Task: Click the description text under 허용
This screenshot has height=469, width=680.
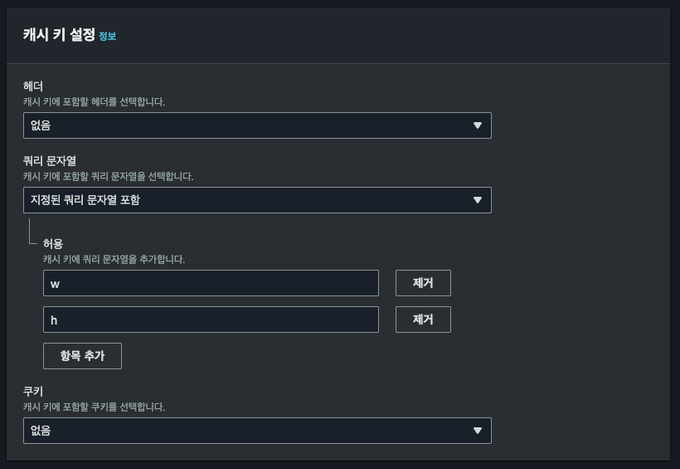Action: 114,258
